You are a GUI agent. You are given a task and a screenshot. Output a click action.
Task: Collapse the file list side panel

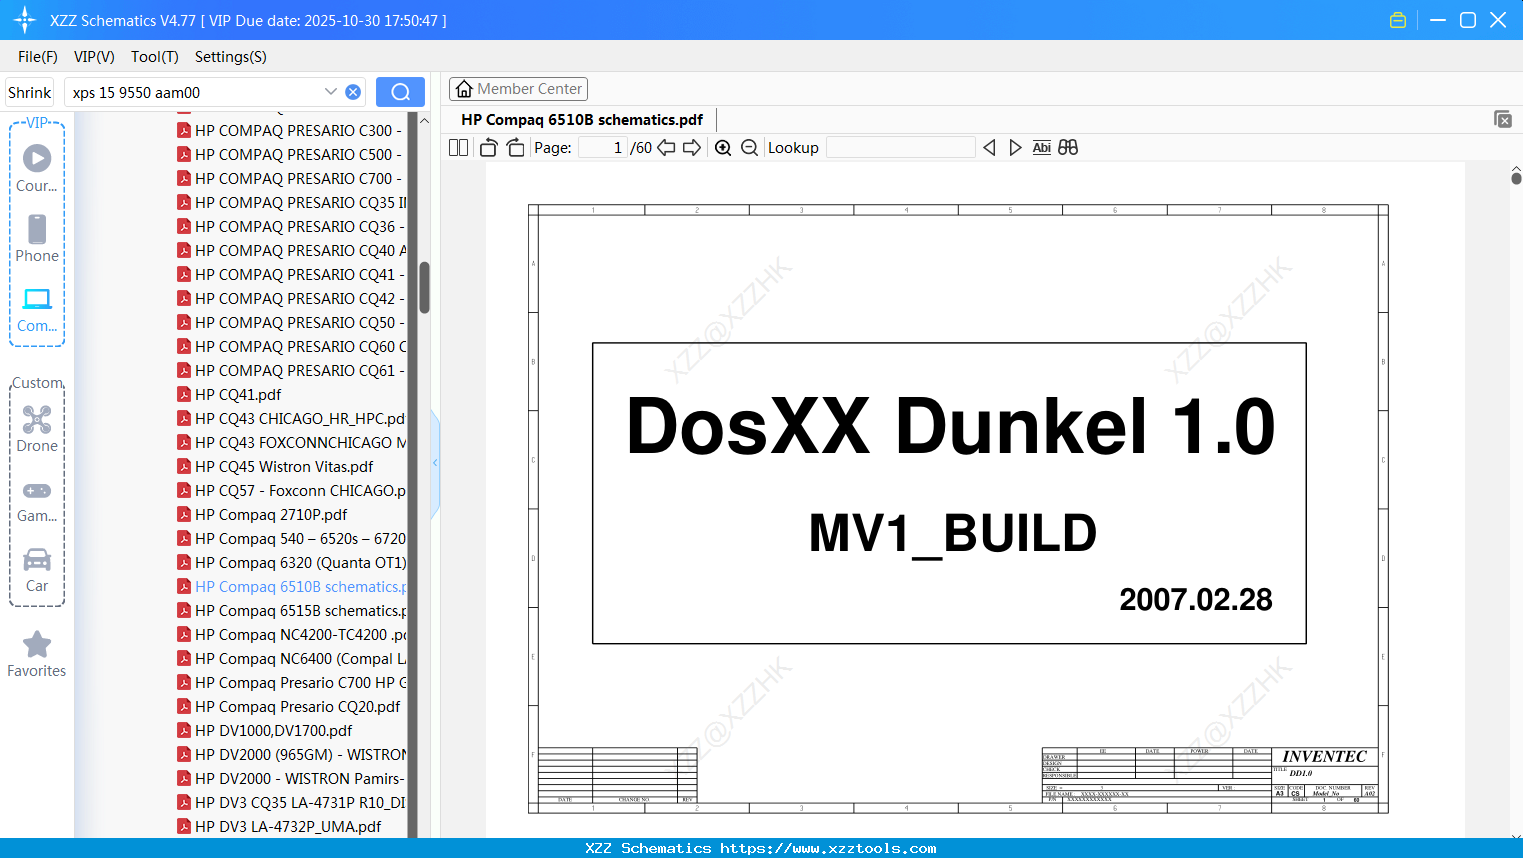(x=435, y=463)
